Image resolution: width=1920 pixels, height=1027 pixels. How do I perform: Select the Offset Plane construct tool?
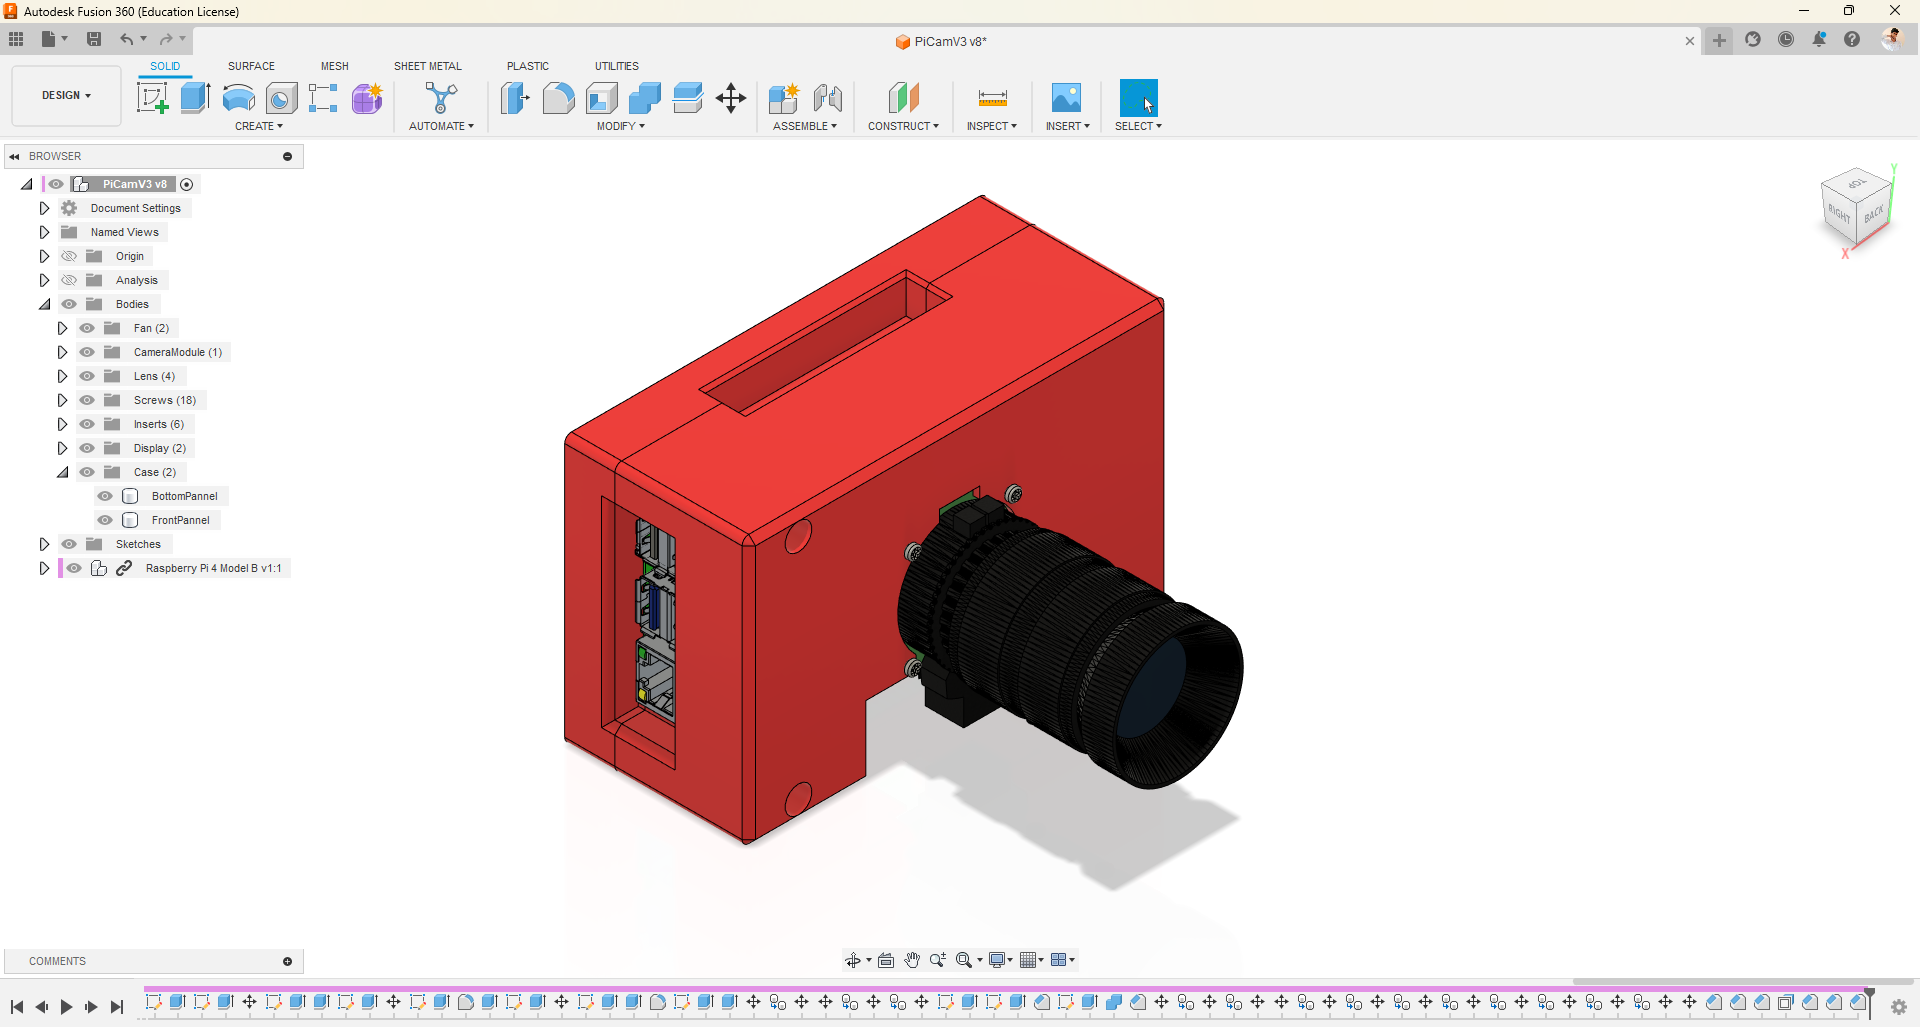click(x=903, y=98)
